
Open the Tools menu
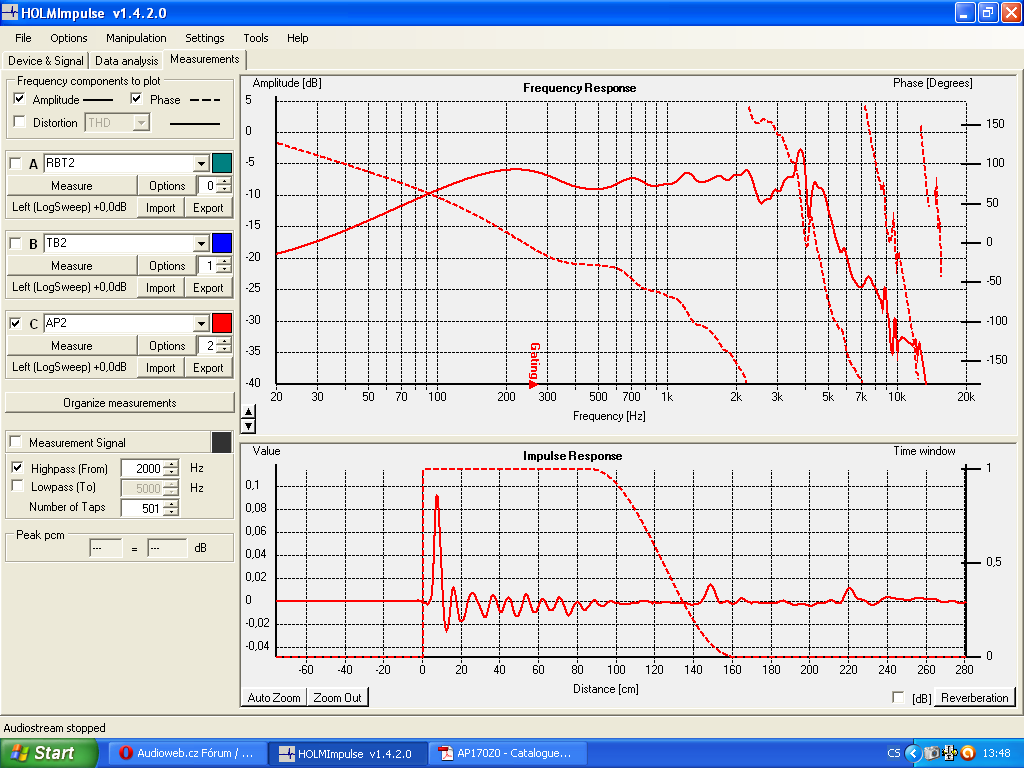(x=255, y=38)
